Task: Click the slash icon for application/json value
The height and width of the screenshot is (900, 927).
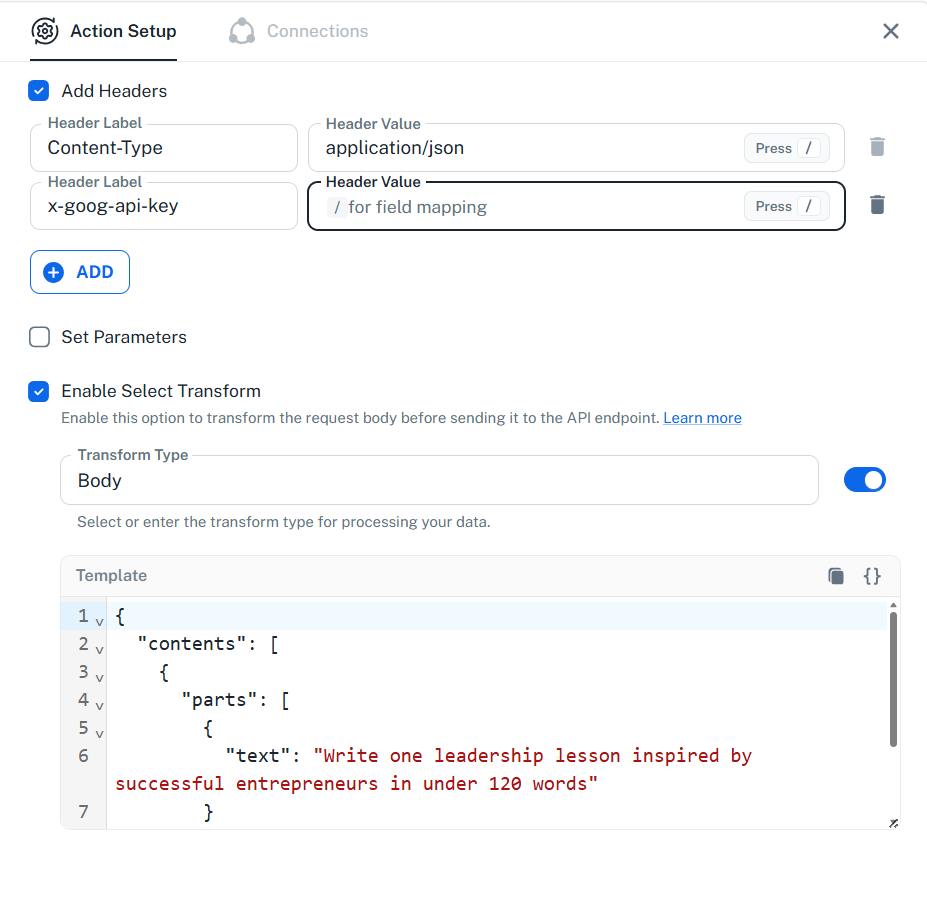Action: tap(809, 148)
